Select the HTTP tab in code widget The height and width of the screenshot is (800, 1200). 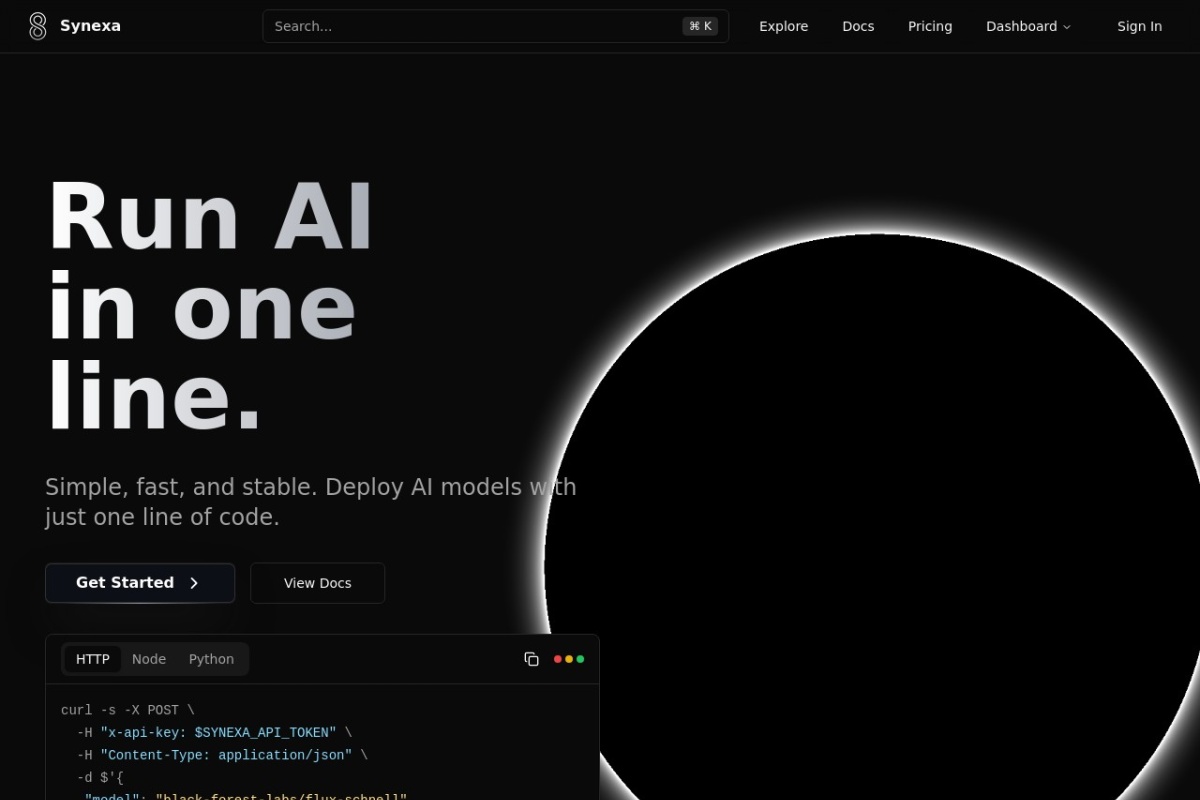click(x=93, y=659)
